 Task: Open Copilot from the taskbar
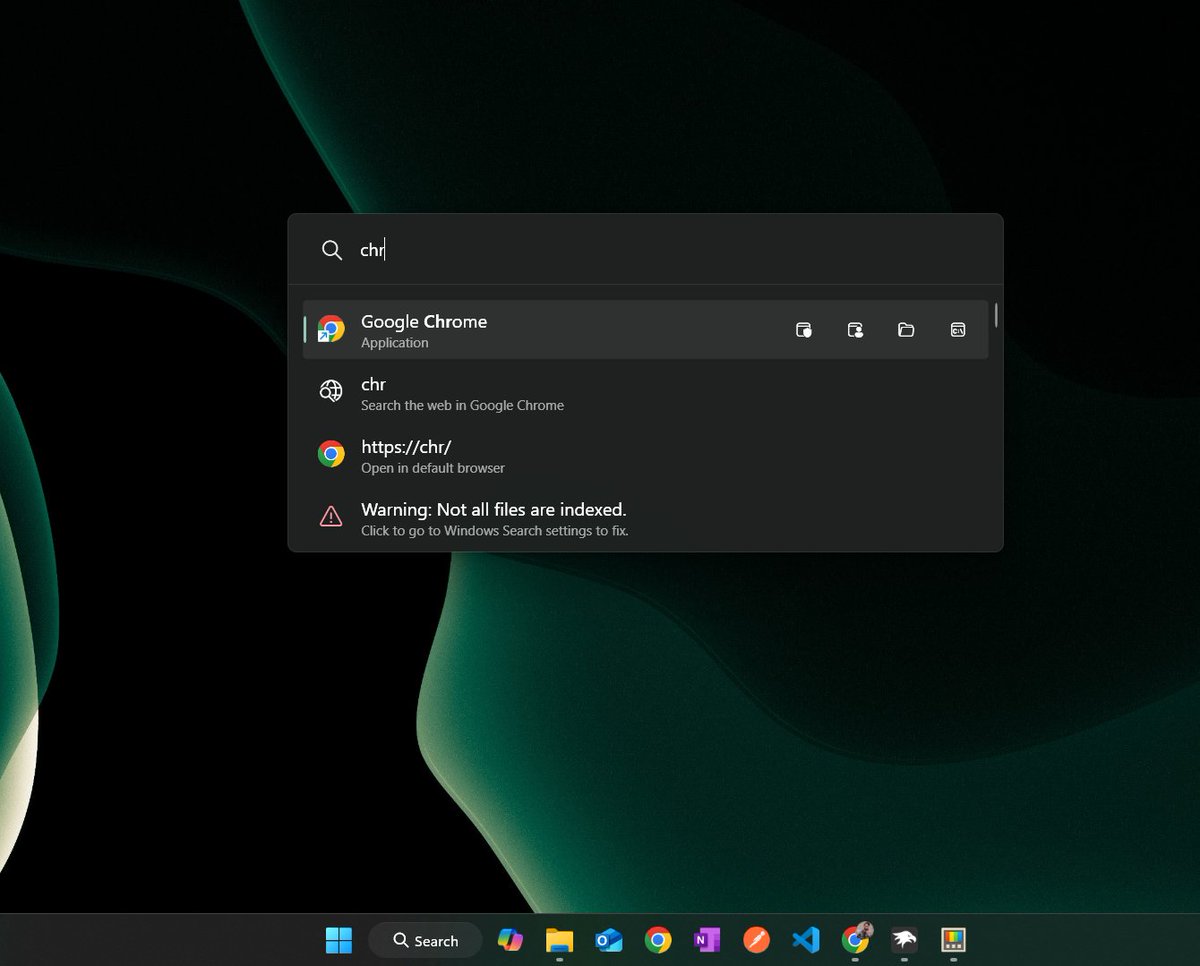tap(510, 940)
